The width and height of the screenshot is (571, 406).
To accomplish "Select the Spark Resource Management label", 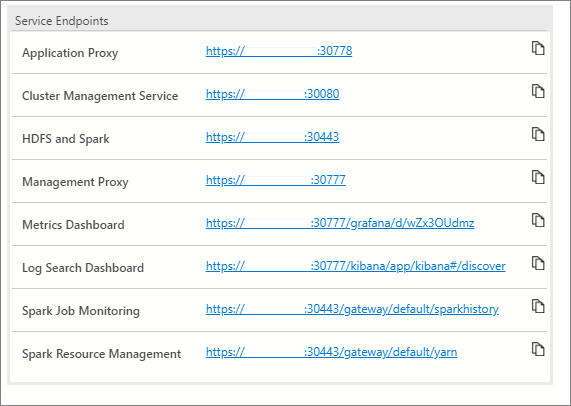I will 101,354.
